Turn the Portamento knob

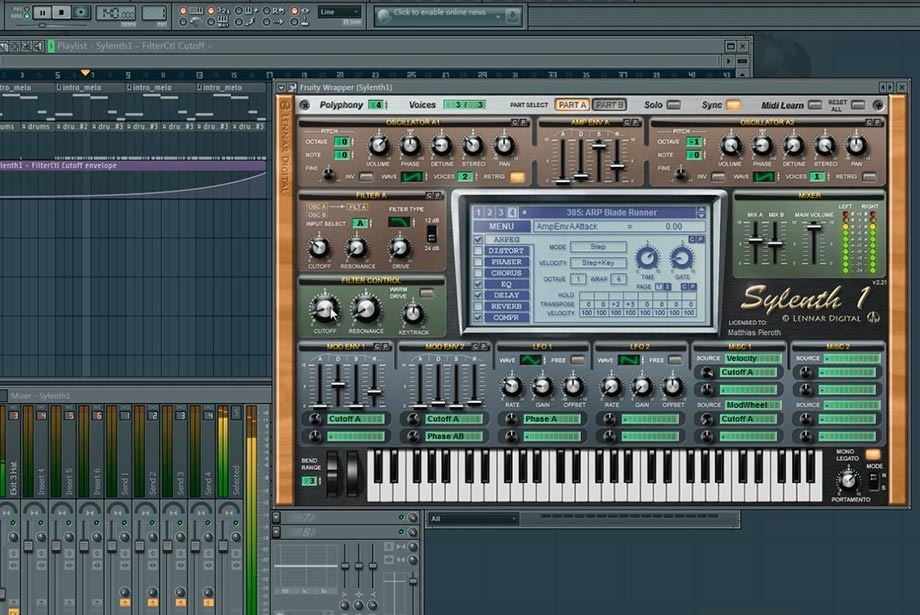(x=848, y=482)
